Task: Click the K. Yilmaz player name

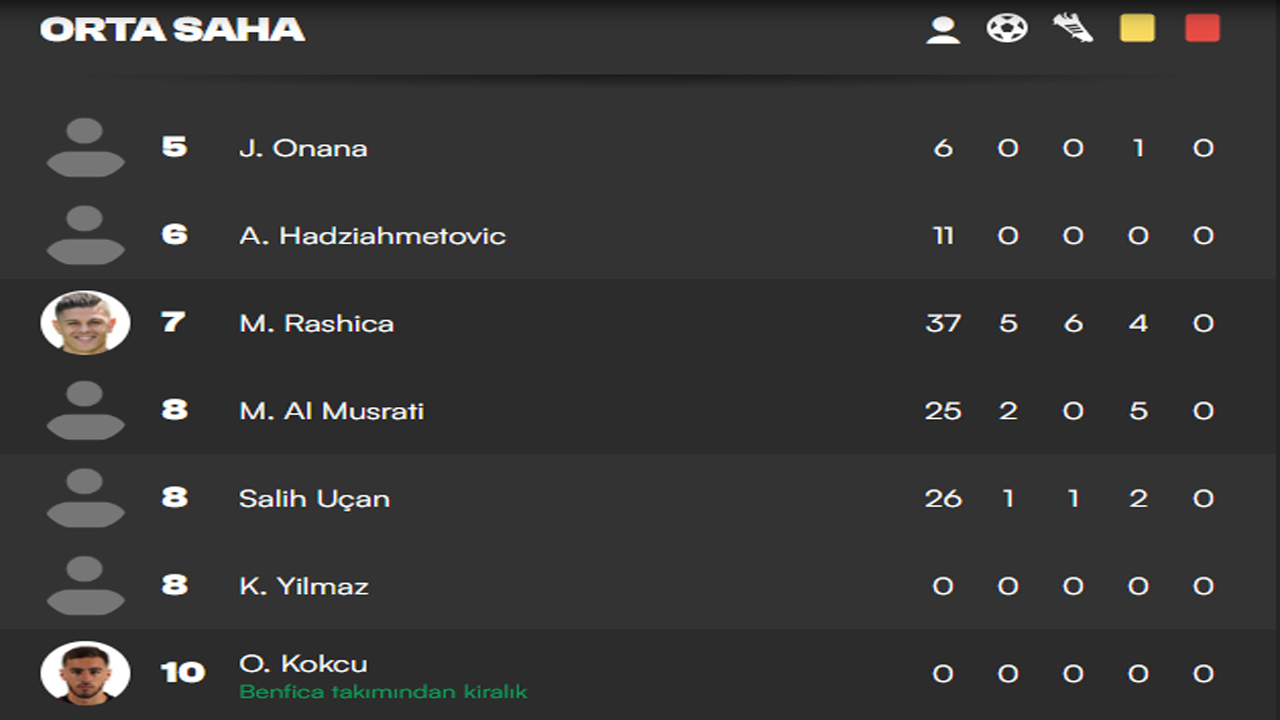Action: (x=303, y=586)
